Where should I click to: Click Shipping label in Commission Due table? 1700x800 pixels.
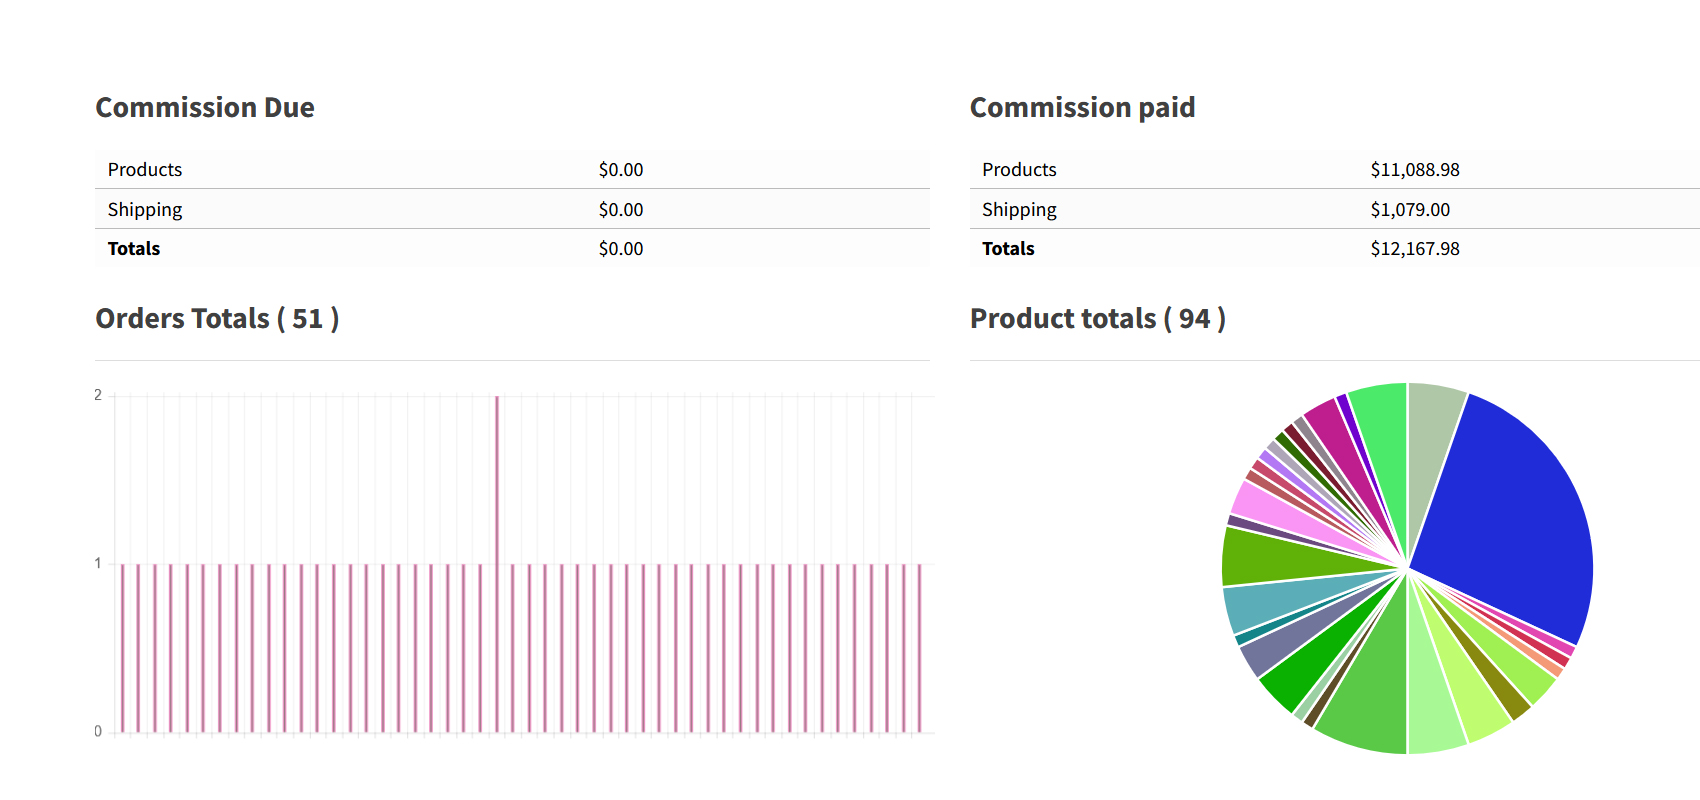pyautogui.click(x=145, y=210)
